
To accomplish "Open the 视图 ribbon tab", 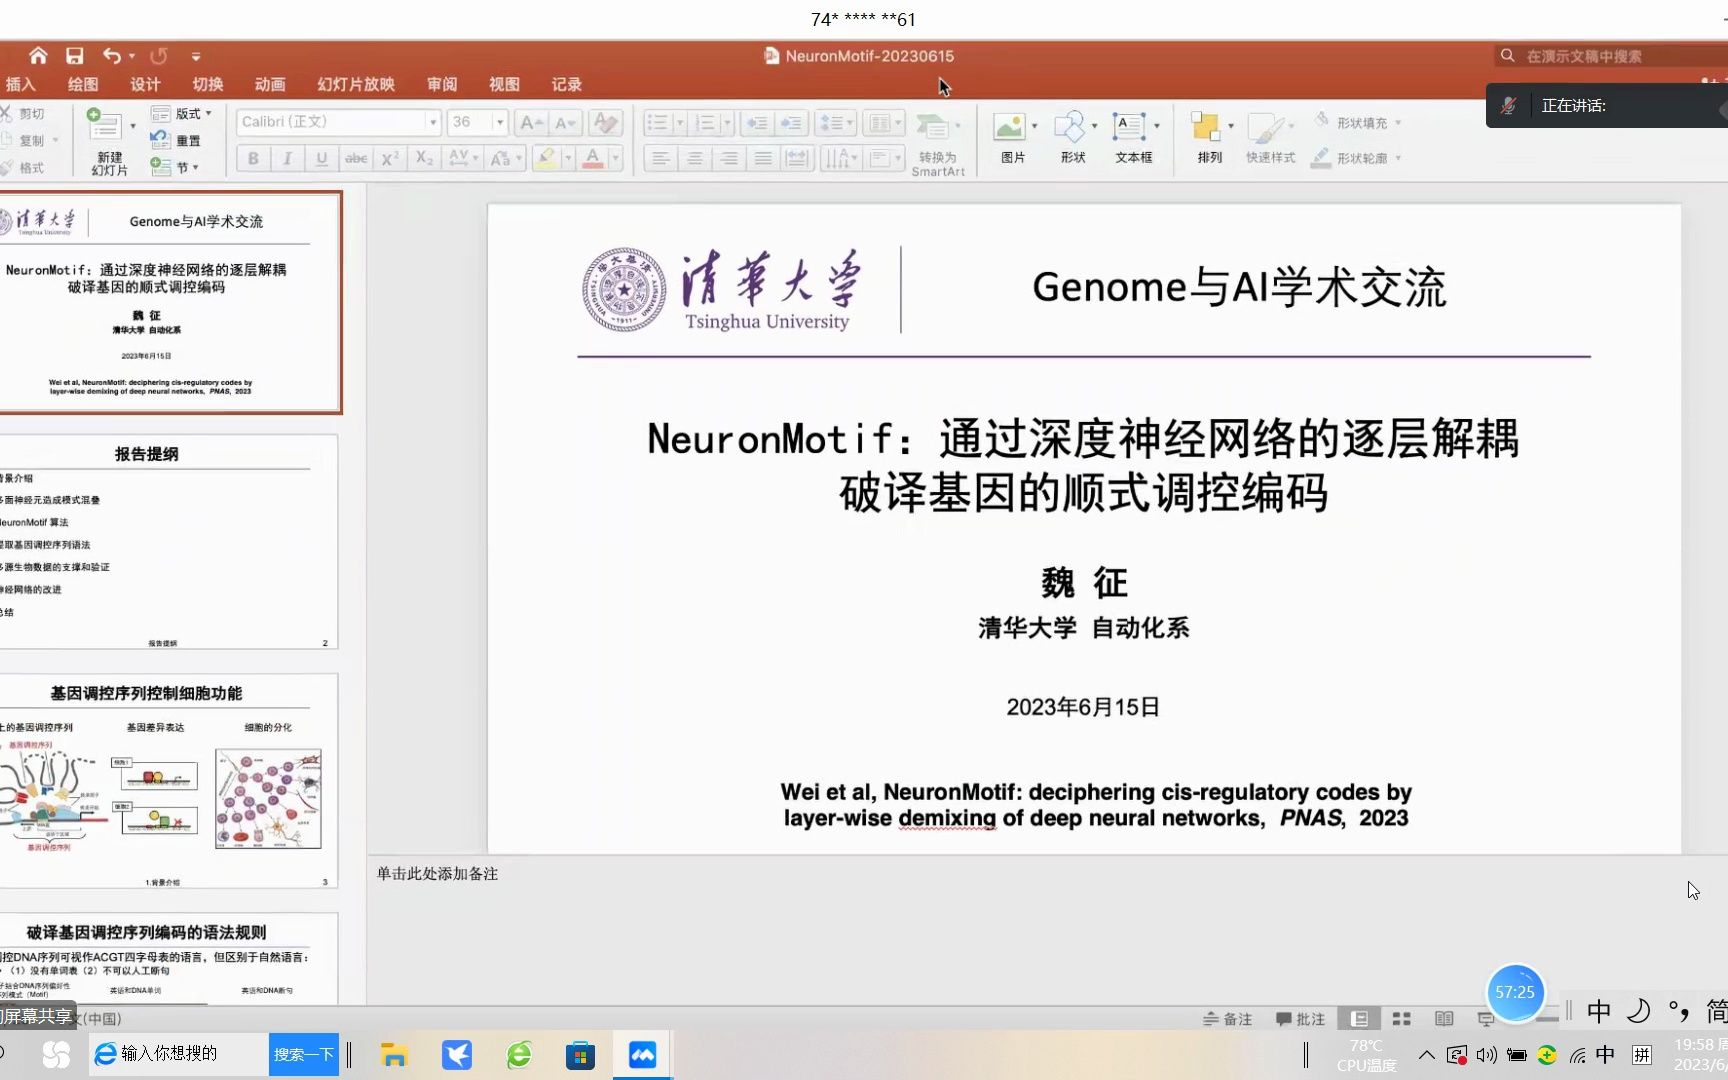I will [504, 85].
